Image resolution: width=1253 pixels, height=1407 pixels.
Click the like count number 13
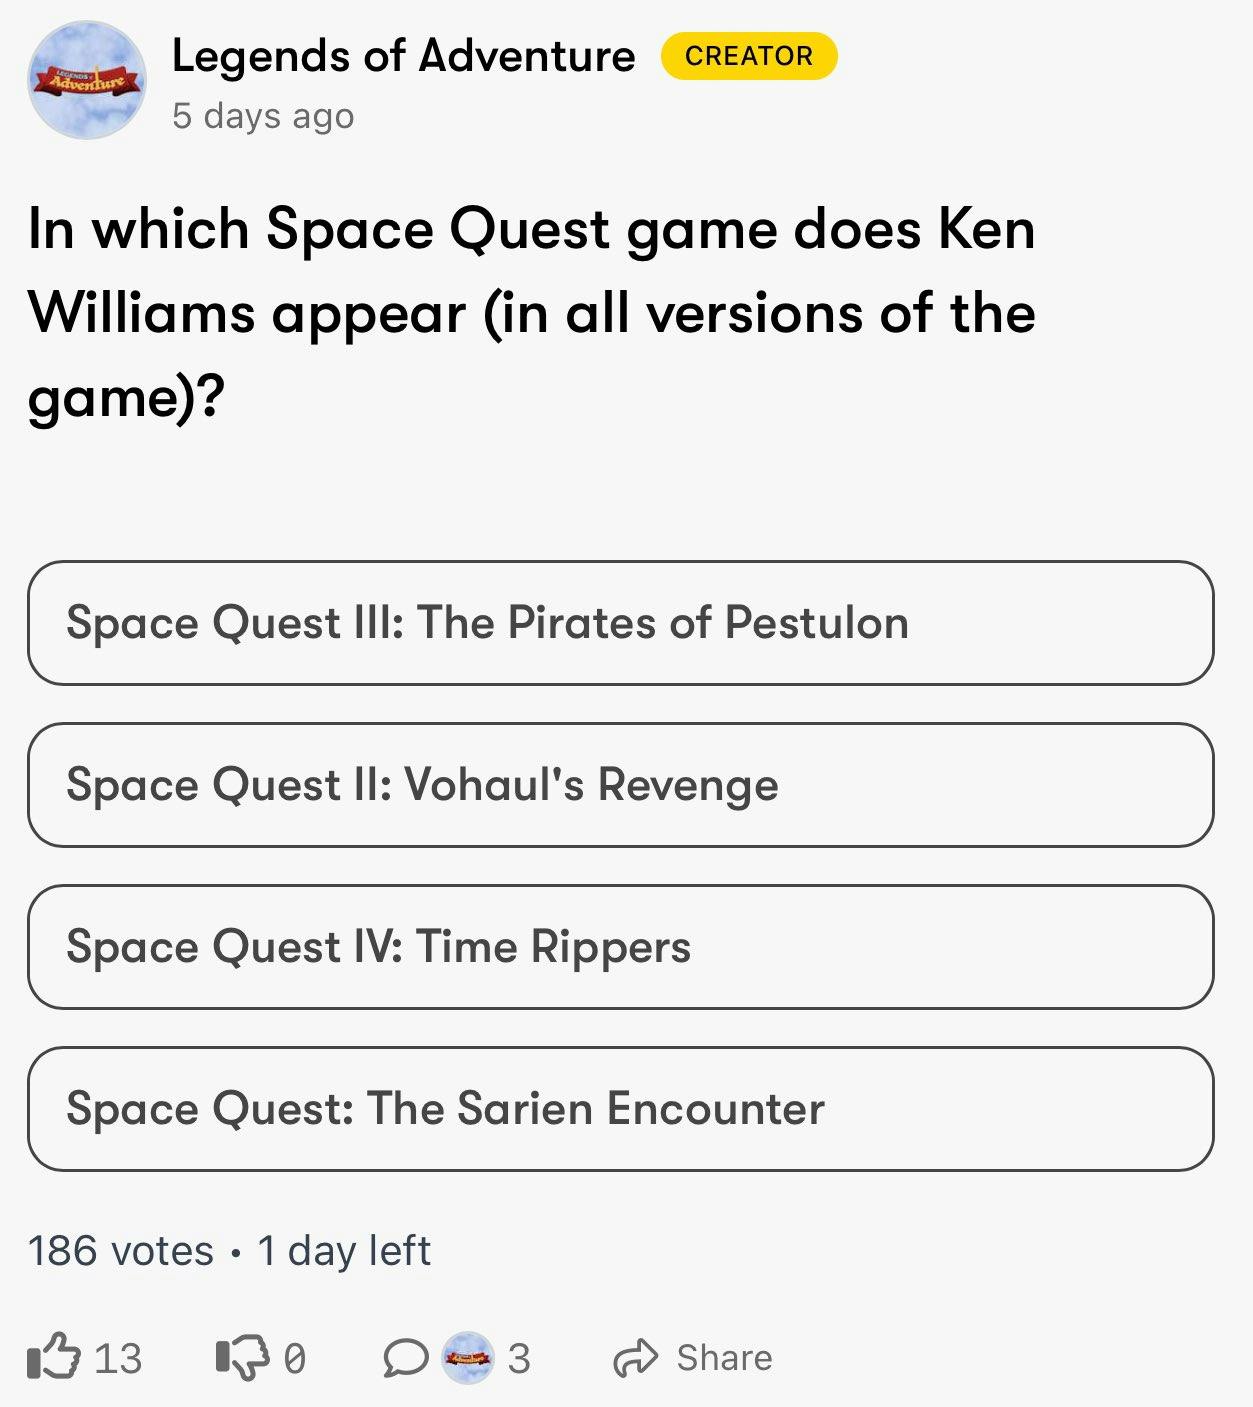[118, 1358]
